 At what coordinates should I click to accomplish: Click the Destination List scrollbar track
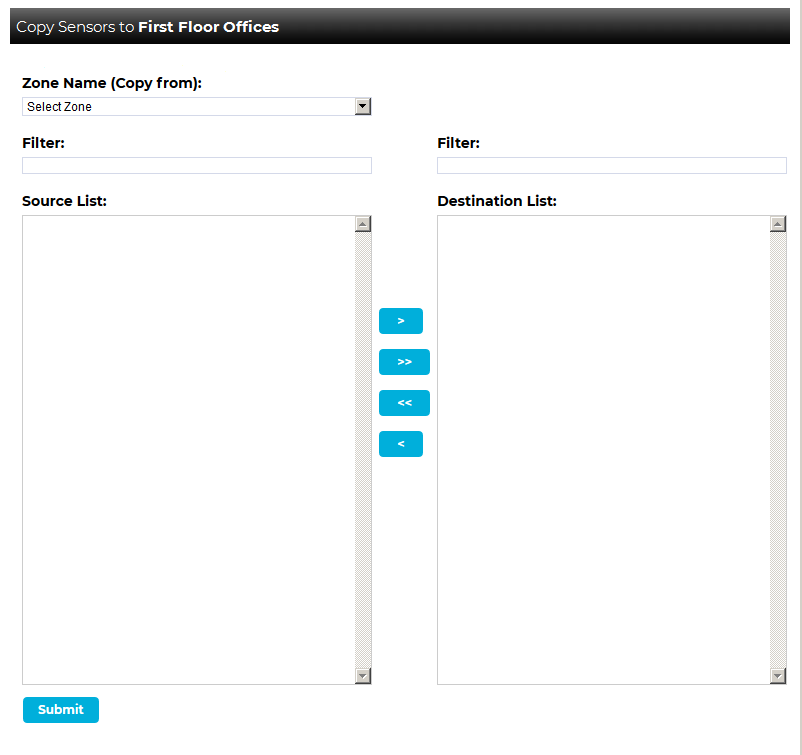tap(778, 450)
